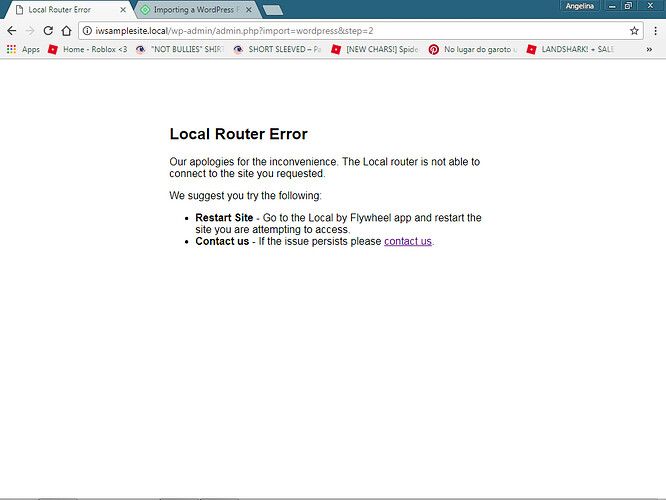
Task: Open the '"NOT BULLIES" SHIRT' bookmark
Action: coord(180,49)
